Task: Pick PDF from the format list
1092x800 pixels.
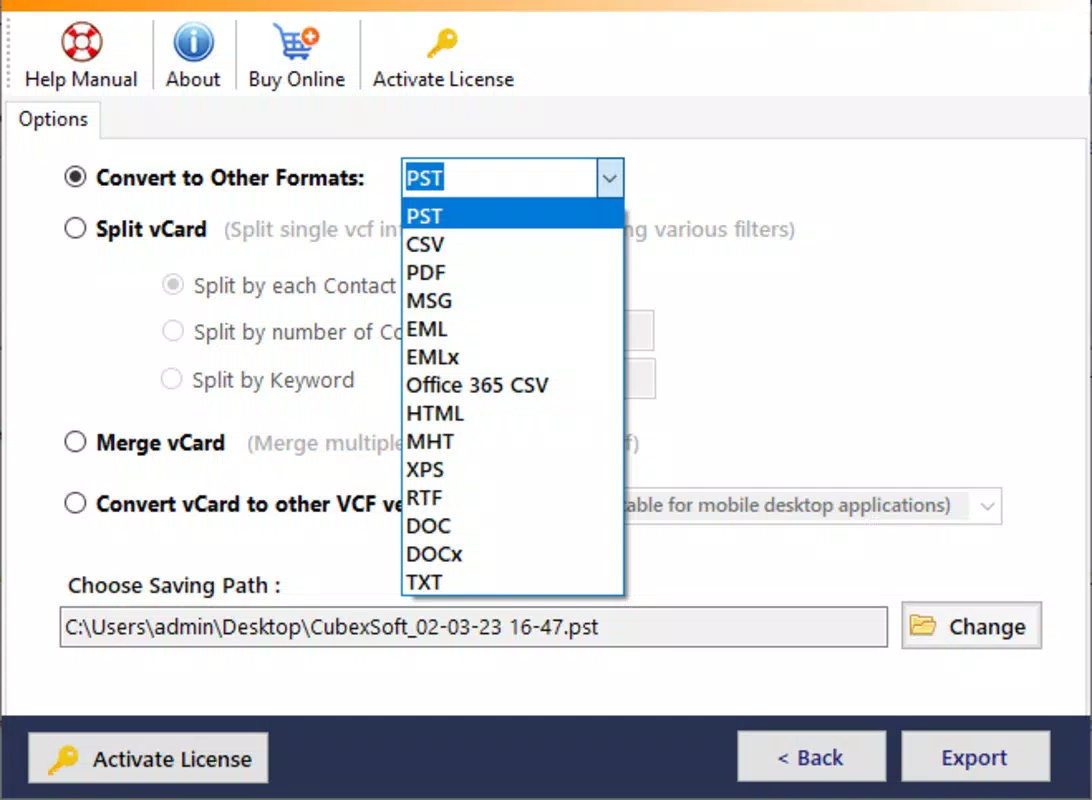Action: coord(513,272)
